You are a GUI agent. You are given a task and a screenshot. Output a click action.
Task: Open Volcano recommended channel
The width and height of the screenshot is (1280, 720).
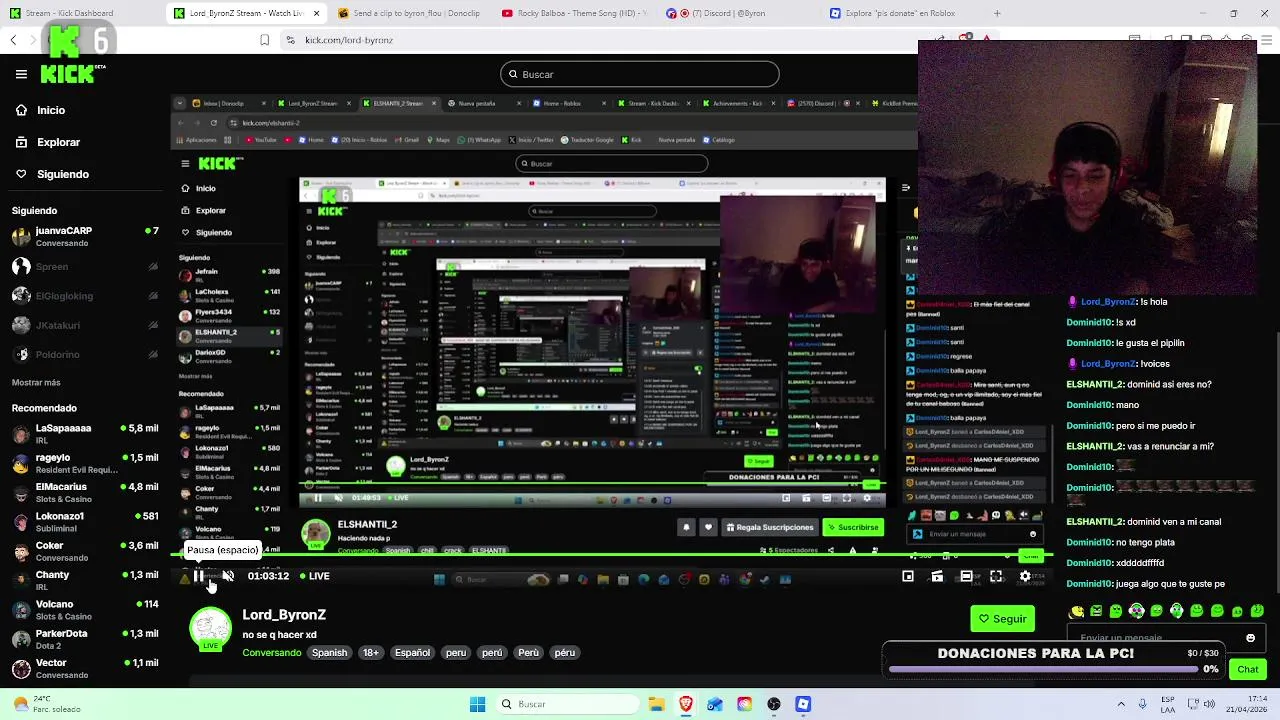tap(85, 609)
